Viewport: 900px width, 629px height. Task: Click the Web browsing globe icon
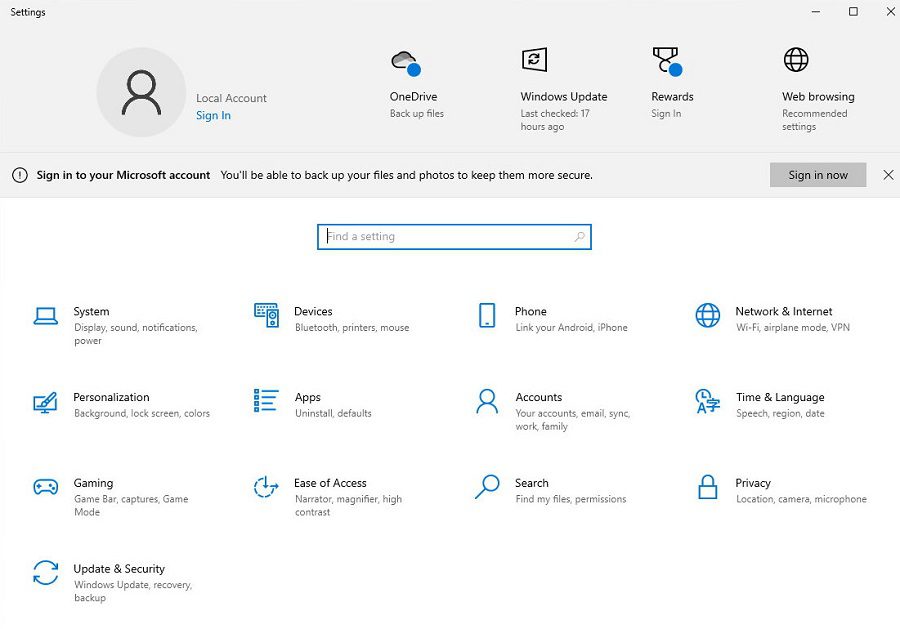click(796, 60)
